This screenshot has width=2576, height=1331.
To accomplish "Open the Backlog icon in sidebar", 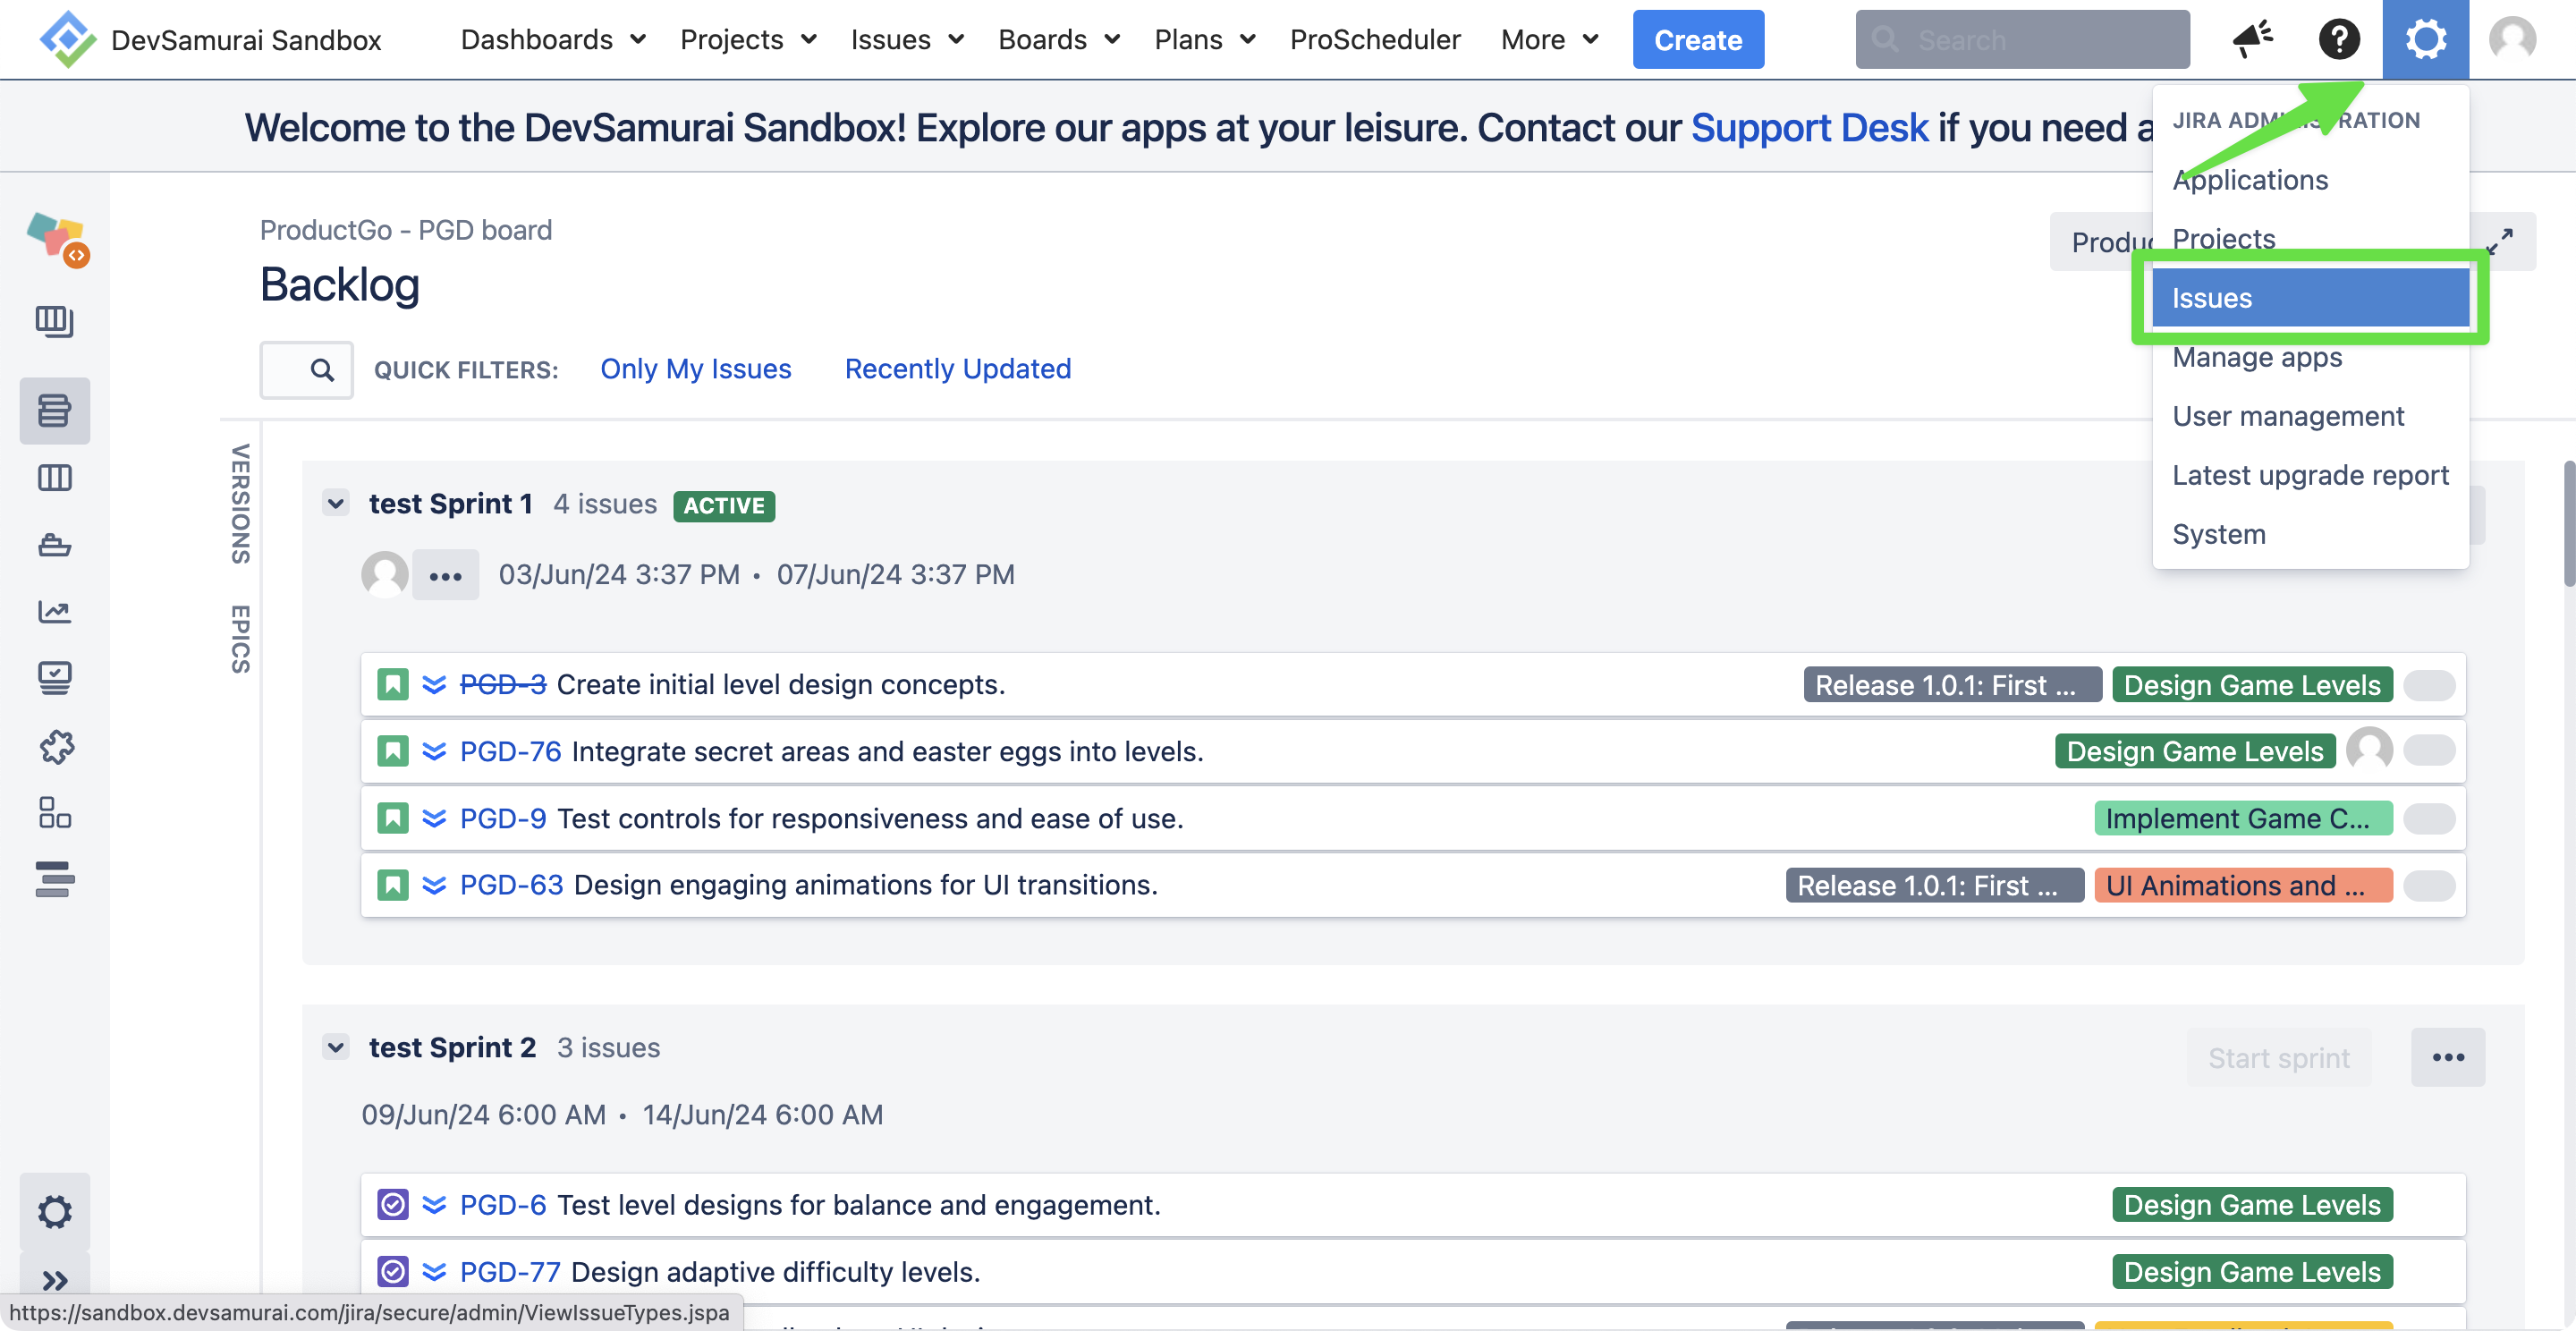I will click(54, 410).
